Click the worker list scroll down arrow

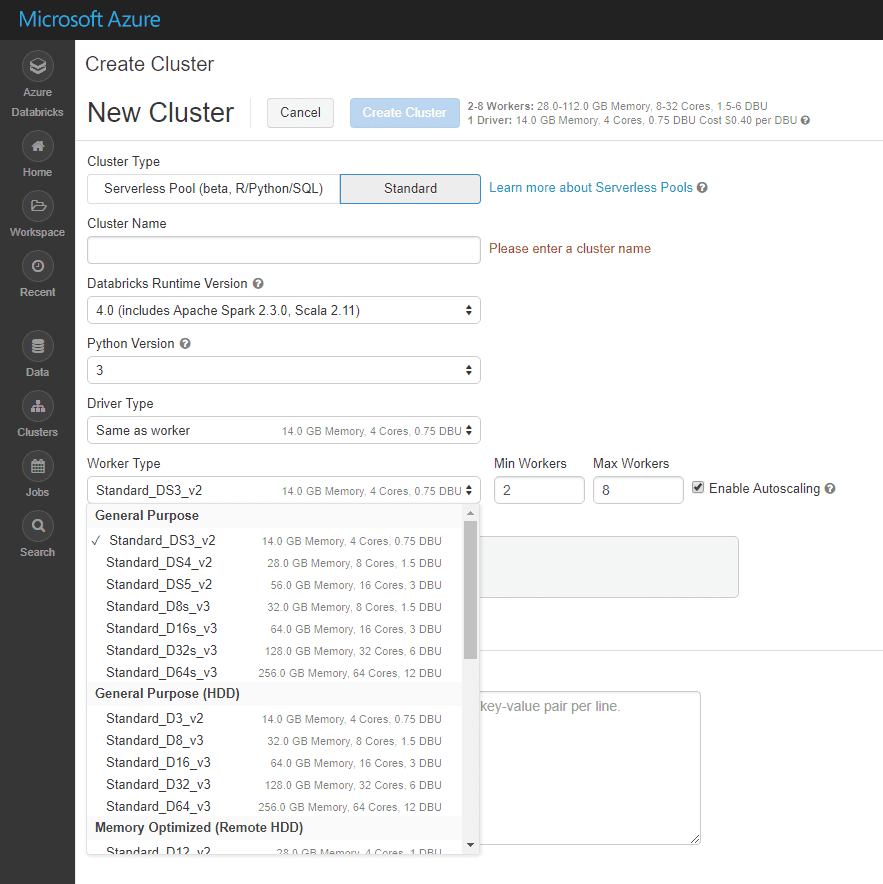(x=470, y=845)
